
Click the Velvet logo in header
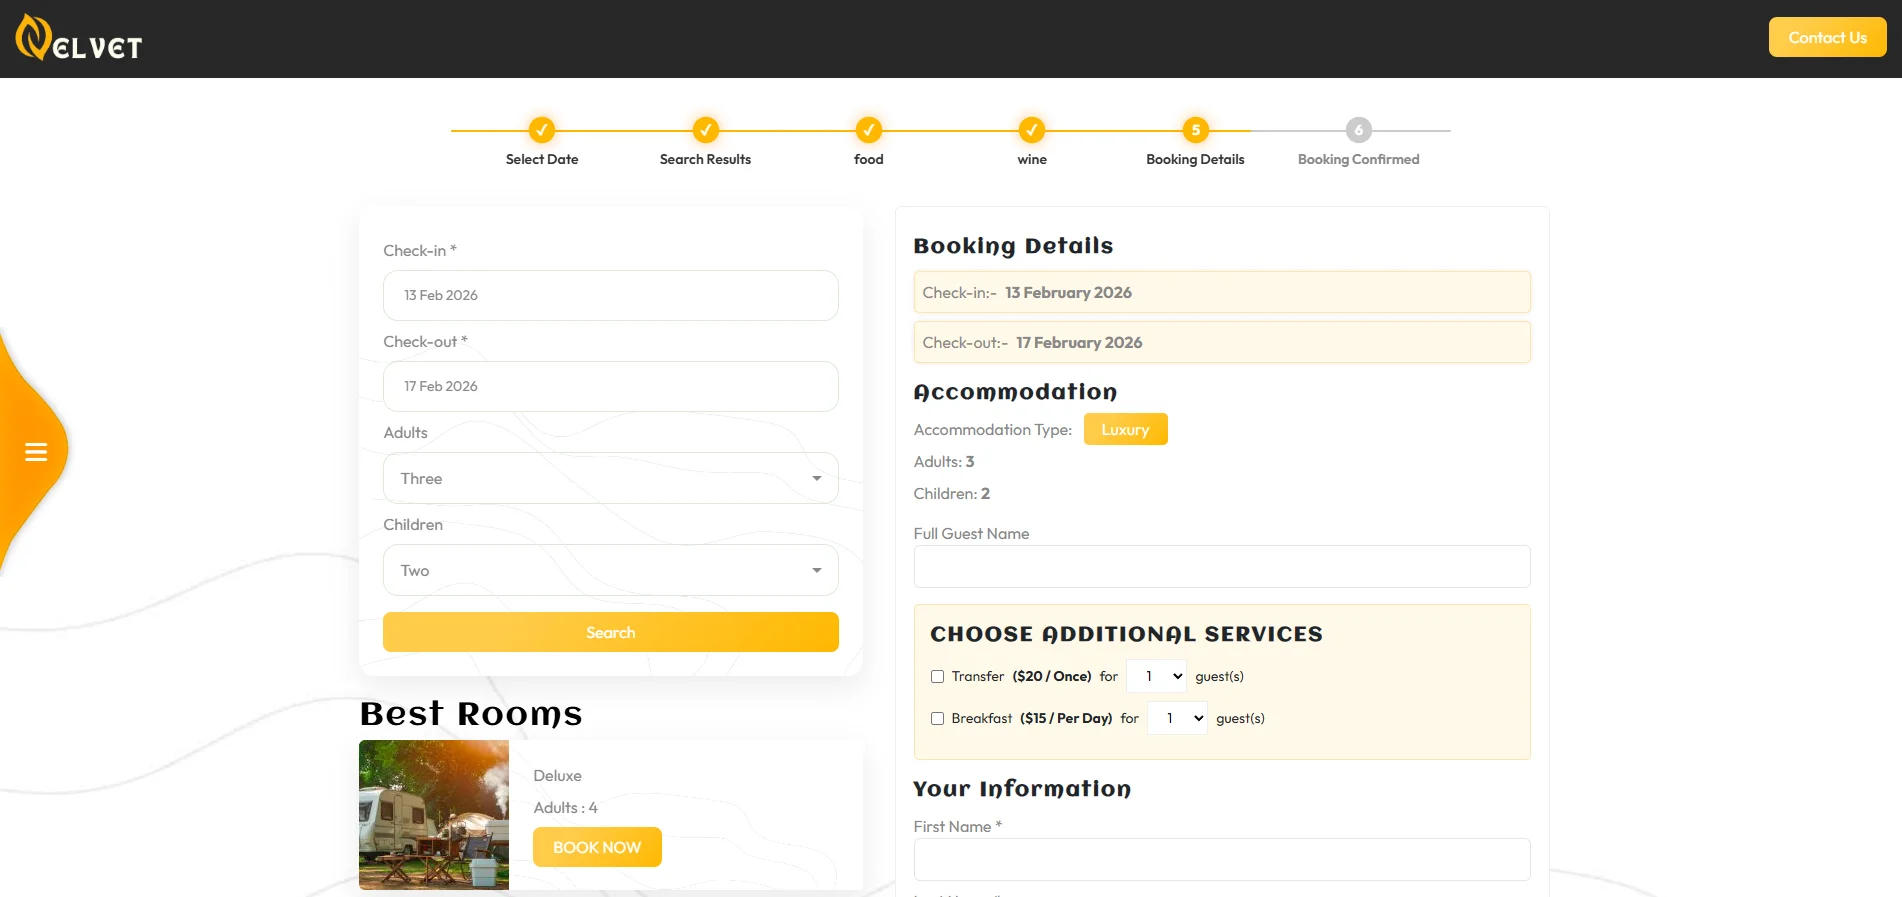[x=79, y=39]
